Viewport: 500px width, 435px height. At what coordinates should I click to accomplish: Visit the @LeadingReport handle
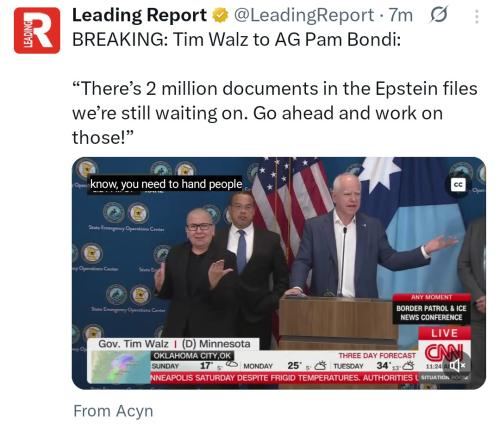point(303,15)
